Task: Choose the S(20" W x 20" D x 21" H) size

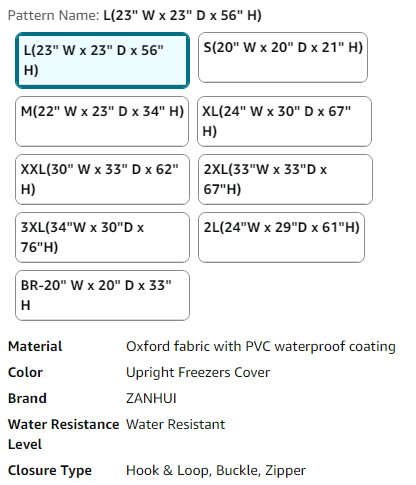Action: 283,57
